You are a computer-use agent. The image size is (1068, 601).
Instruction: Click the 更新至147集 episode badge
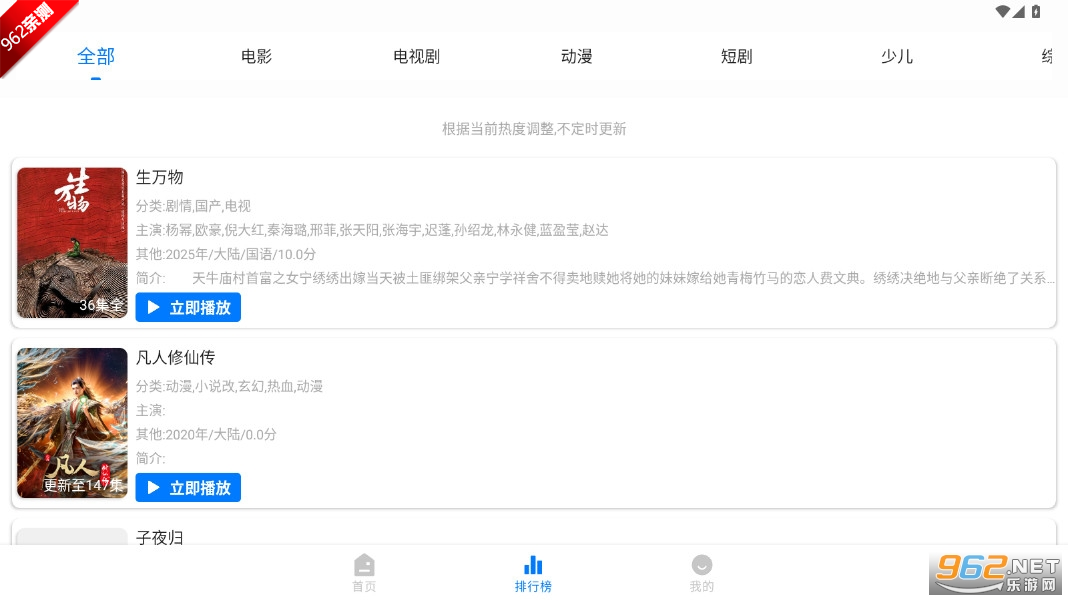84,485
